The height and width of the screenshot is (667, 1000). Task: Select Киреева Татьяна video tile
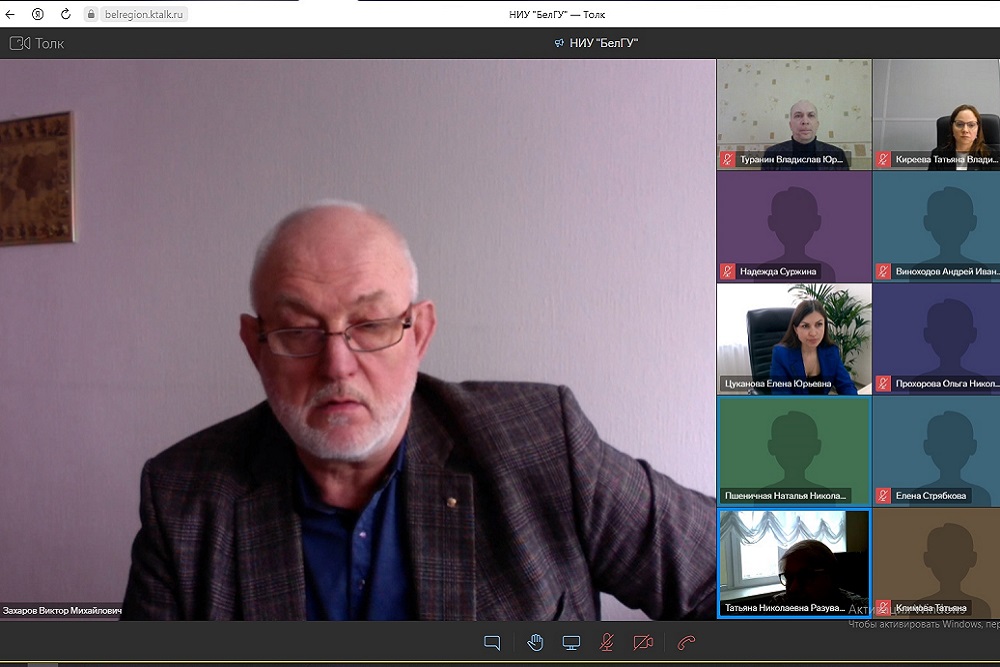click(936, 113)
